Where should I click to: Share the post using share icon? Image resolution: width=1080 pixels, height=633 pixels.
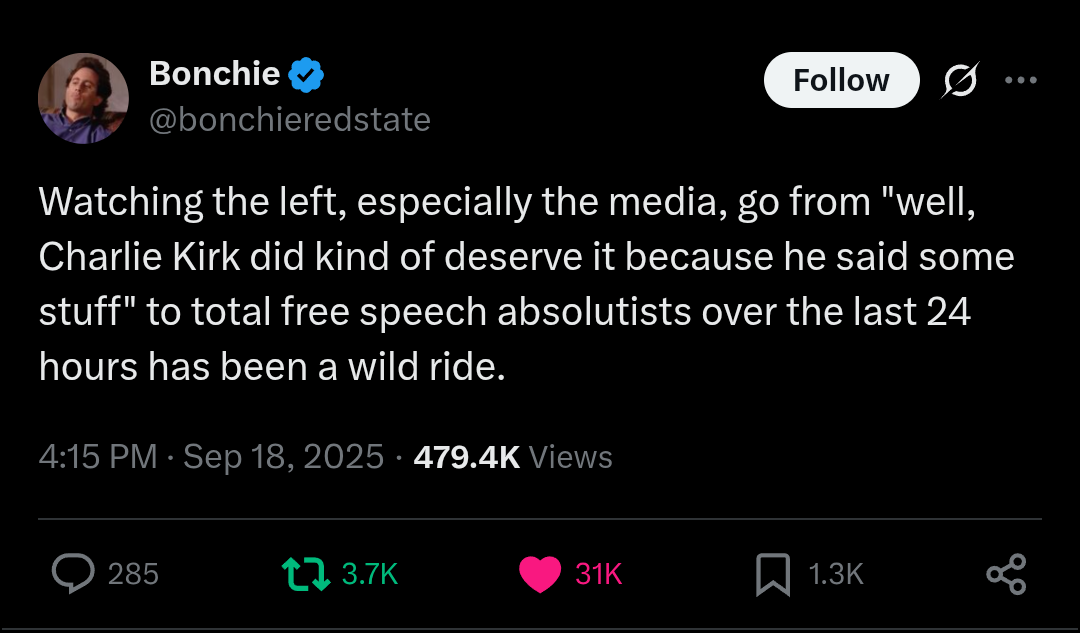(1006, 574)
